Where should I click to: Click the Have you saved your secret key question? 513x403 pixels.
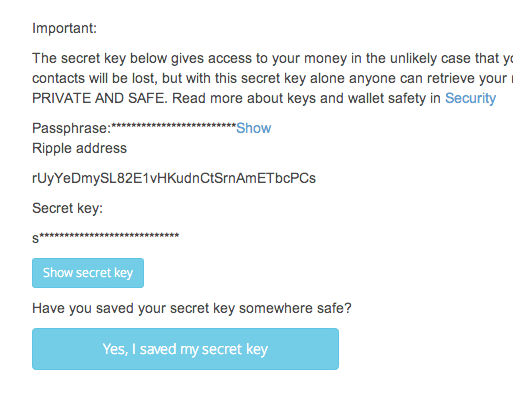pyautogui.click(x=192, y=308)
